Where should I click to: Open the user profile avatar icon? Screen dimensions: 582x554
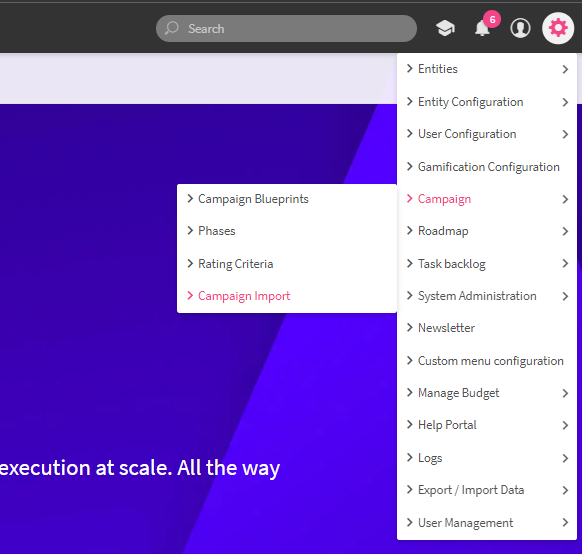tap(520, 28)
